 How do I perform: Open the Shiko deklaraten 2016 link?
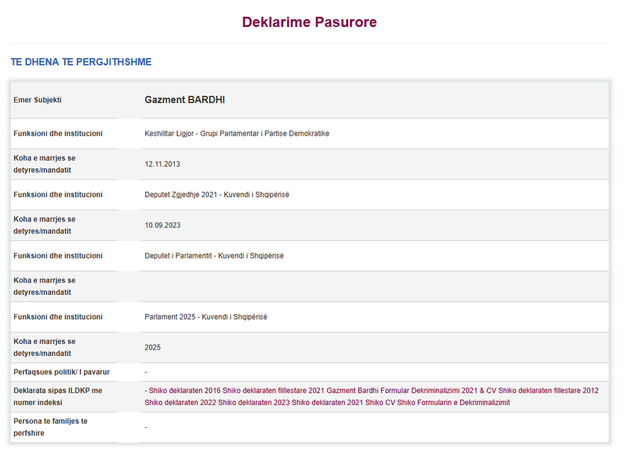(x=184, y=390)
